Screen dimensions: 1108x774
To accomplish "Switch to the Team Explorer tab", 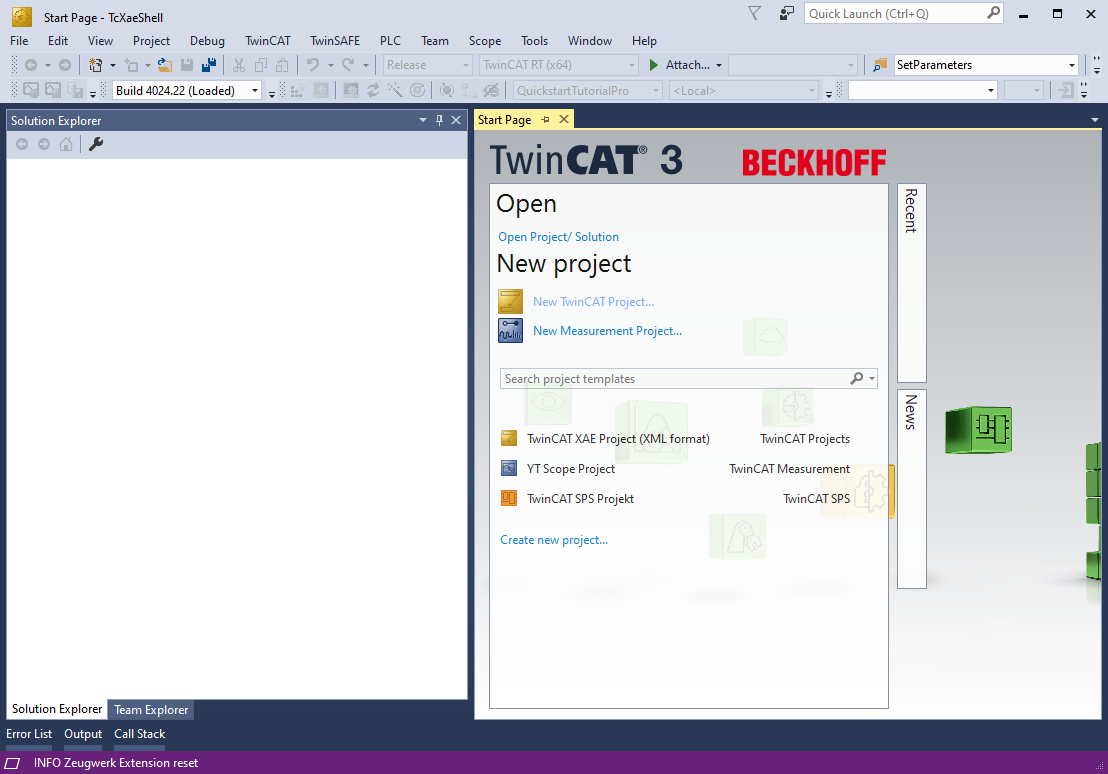I will point(151,710).
